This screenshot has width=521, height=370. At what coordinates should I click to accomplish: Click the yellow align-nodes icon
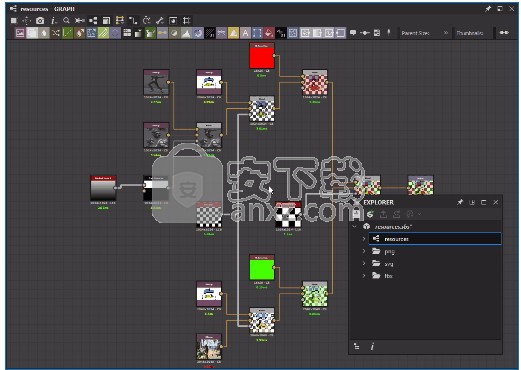coord(120,21)
